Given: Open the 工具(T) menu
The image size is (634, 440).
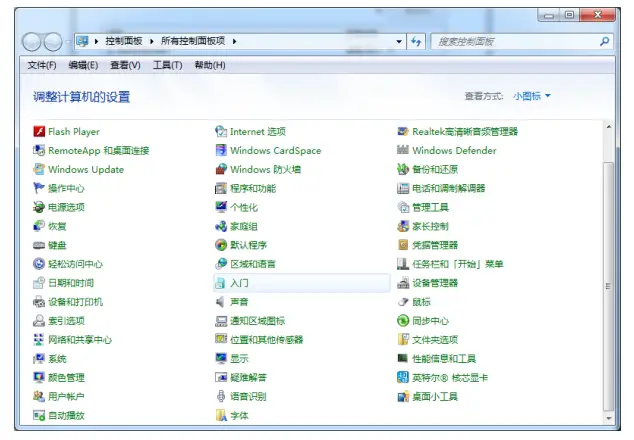Looking at the screenshot, I should pyautogui.click(x=167, y=65).
